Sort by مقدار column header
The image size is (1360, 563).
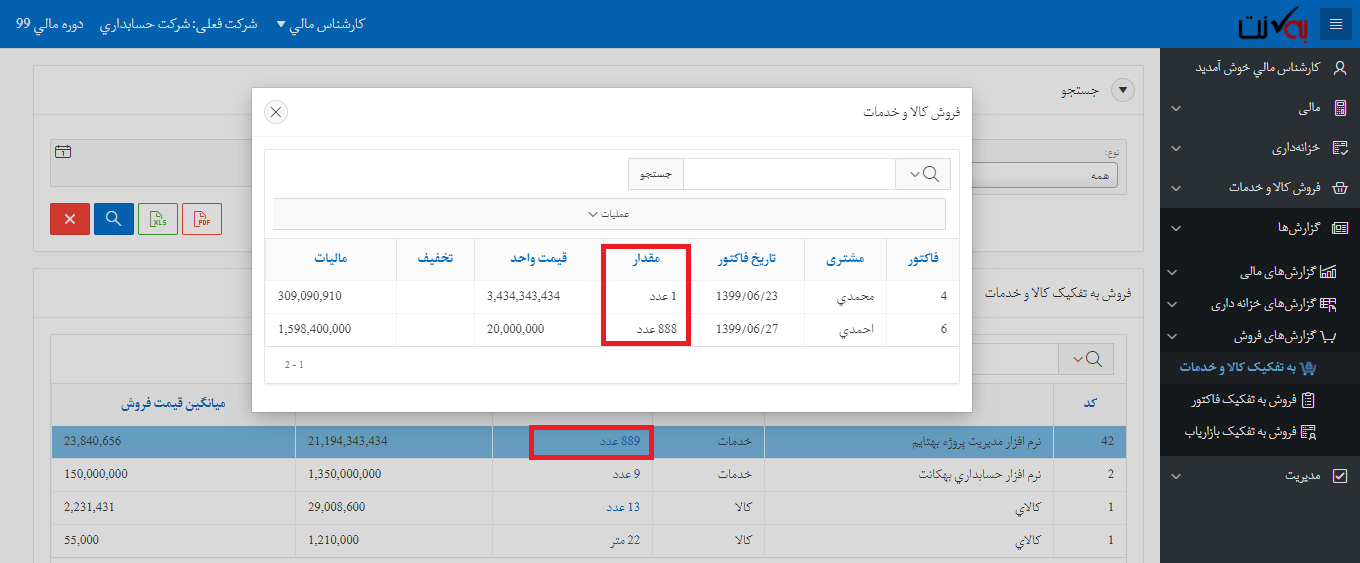coord(646,259)
